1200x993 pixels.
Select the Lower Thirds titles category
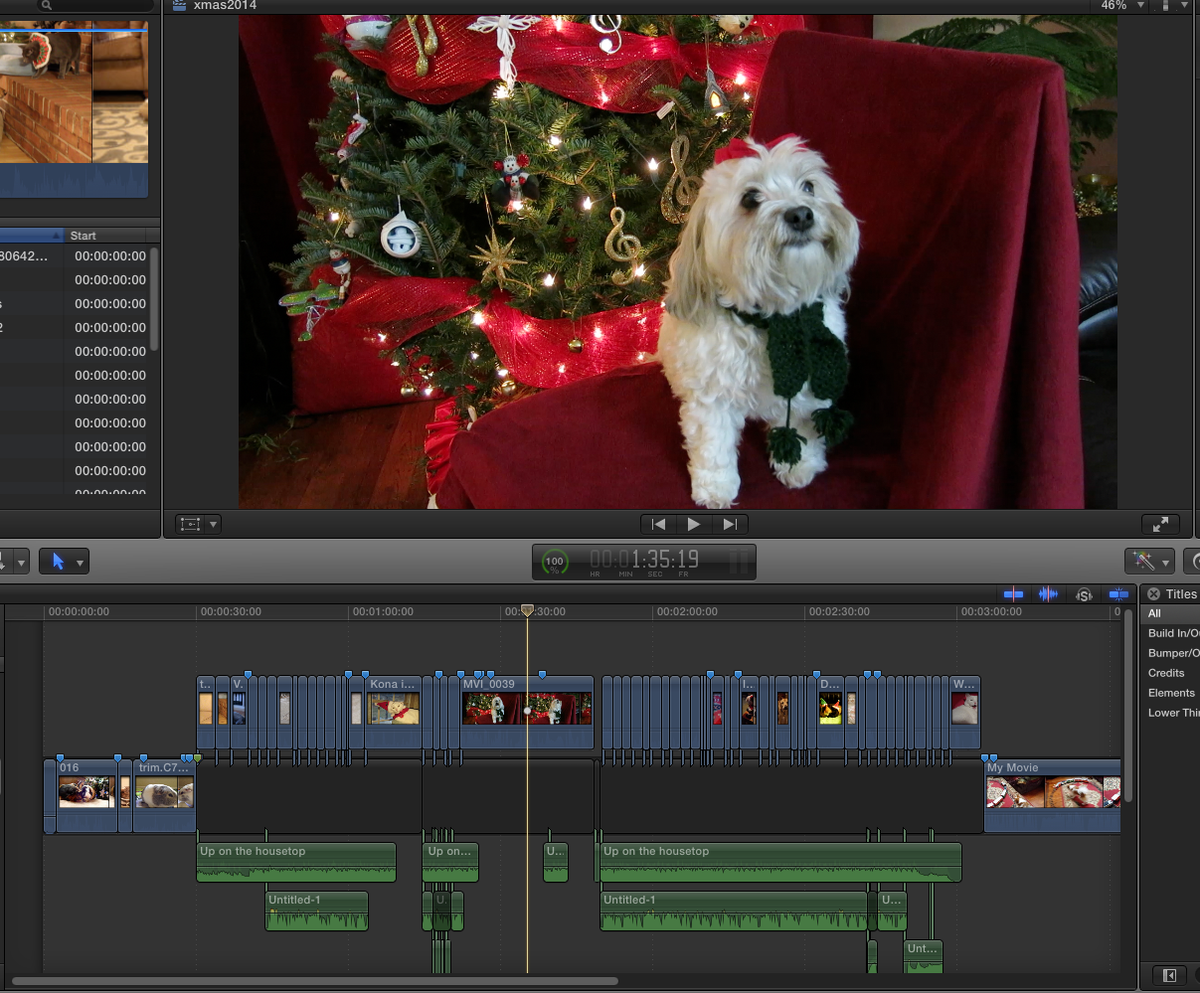tap(1171, 713)
